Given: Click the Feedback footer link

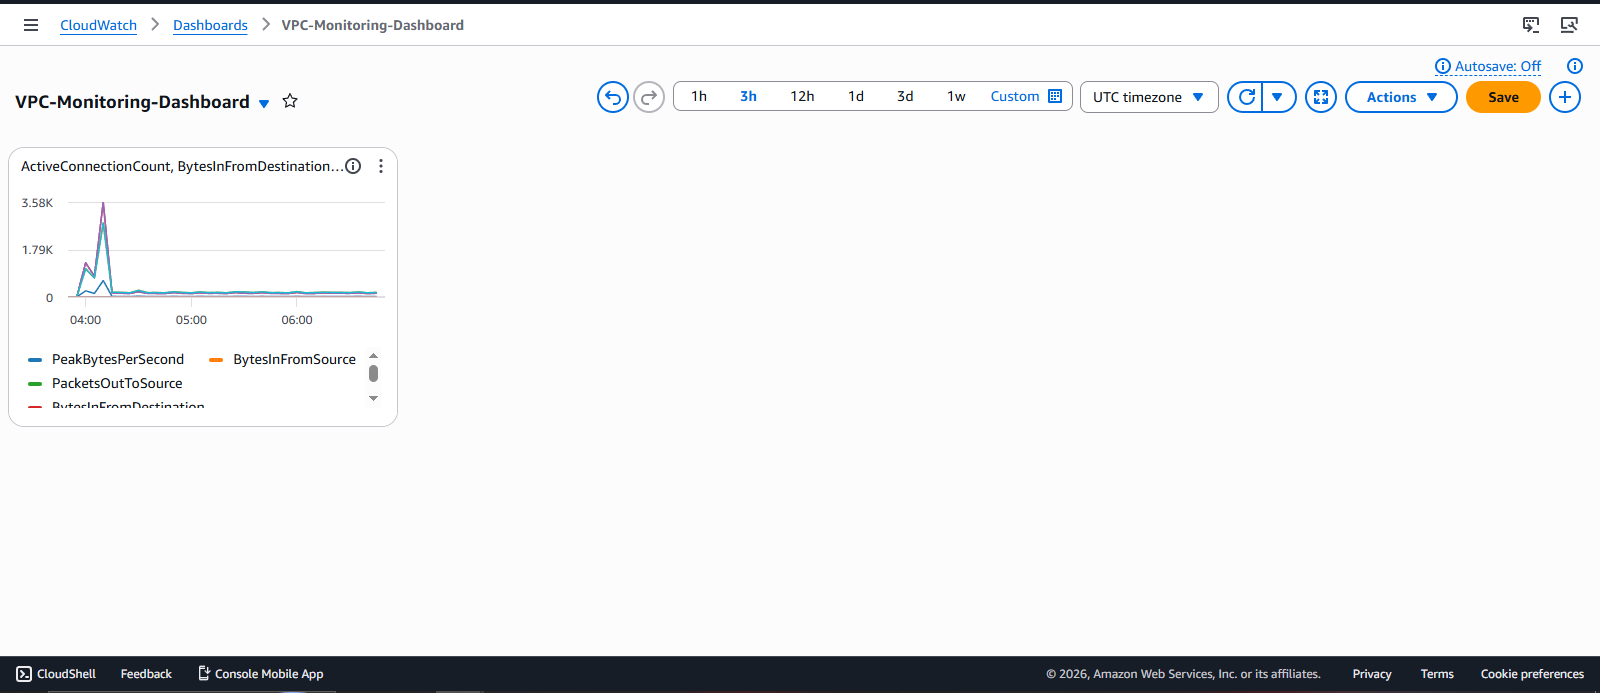Looking at the screenshot, I should (146, 674).
